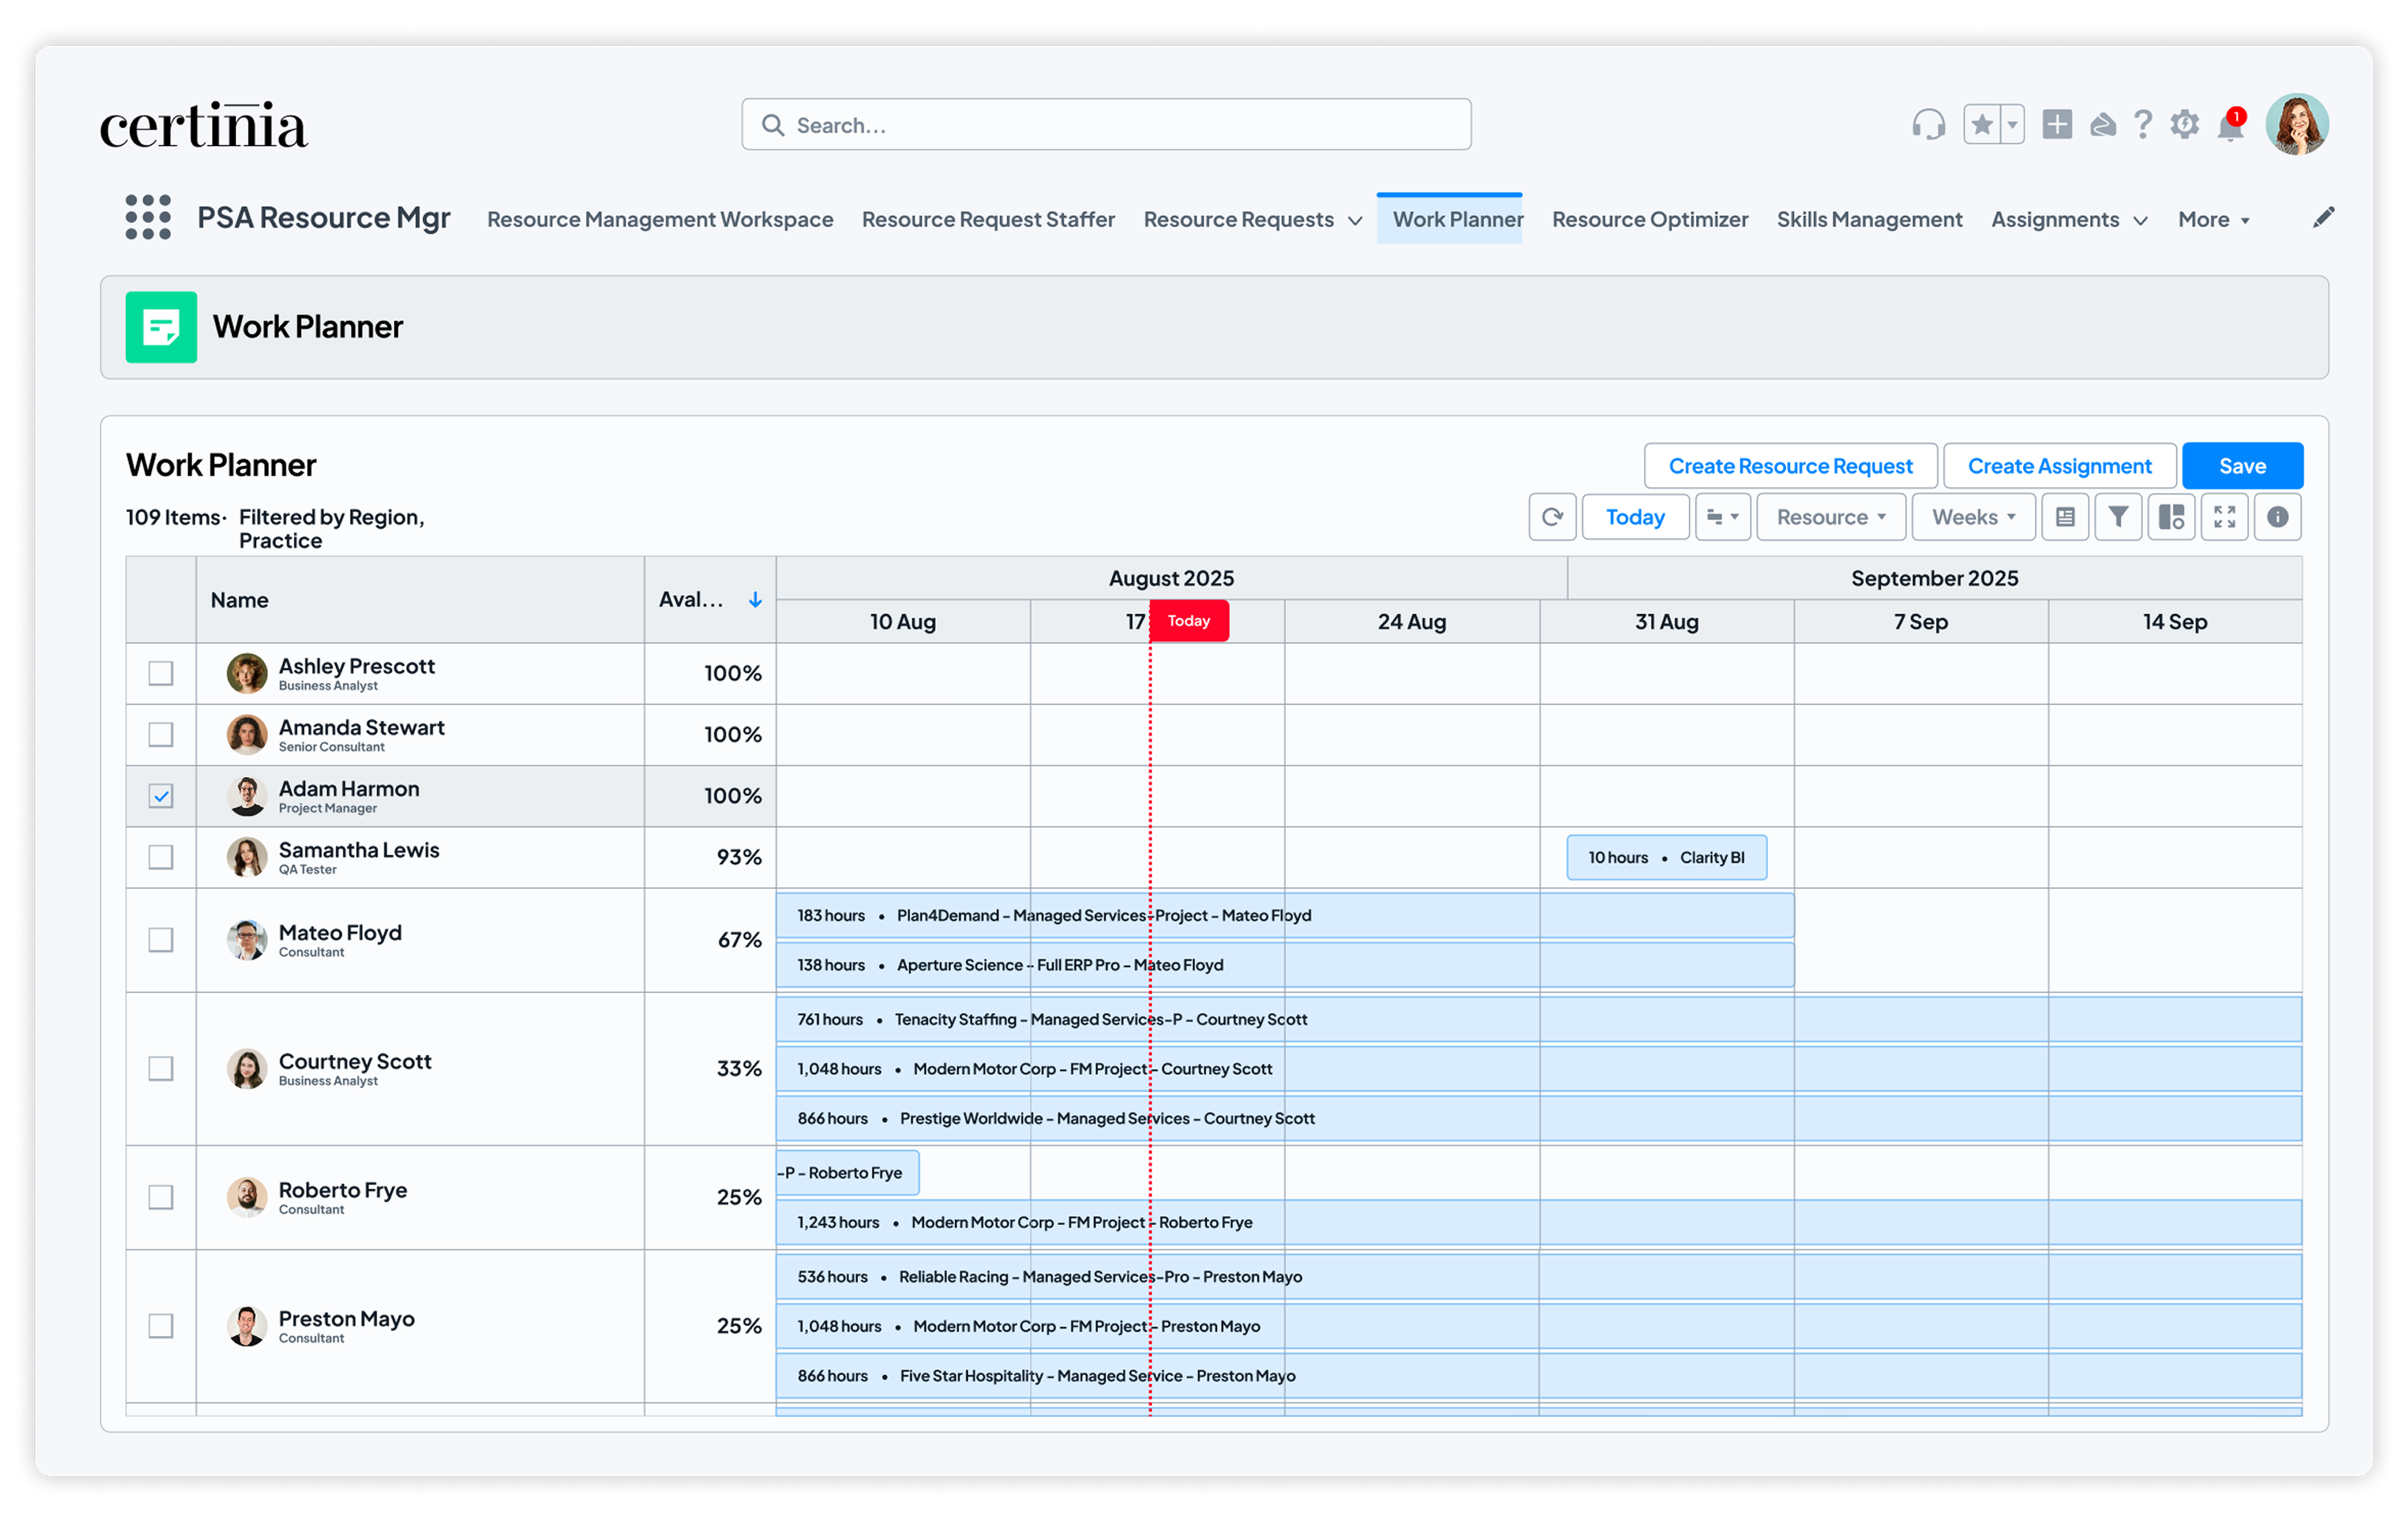The height and width of the screenshot is (1522, 2408).
Task: Open the Resource grouping dropdown
Action: [1831, 517]
